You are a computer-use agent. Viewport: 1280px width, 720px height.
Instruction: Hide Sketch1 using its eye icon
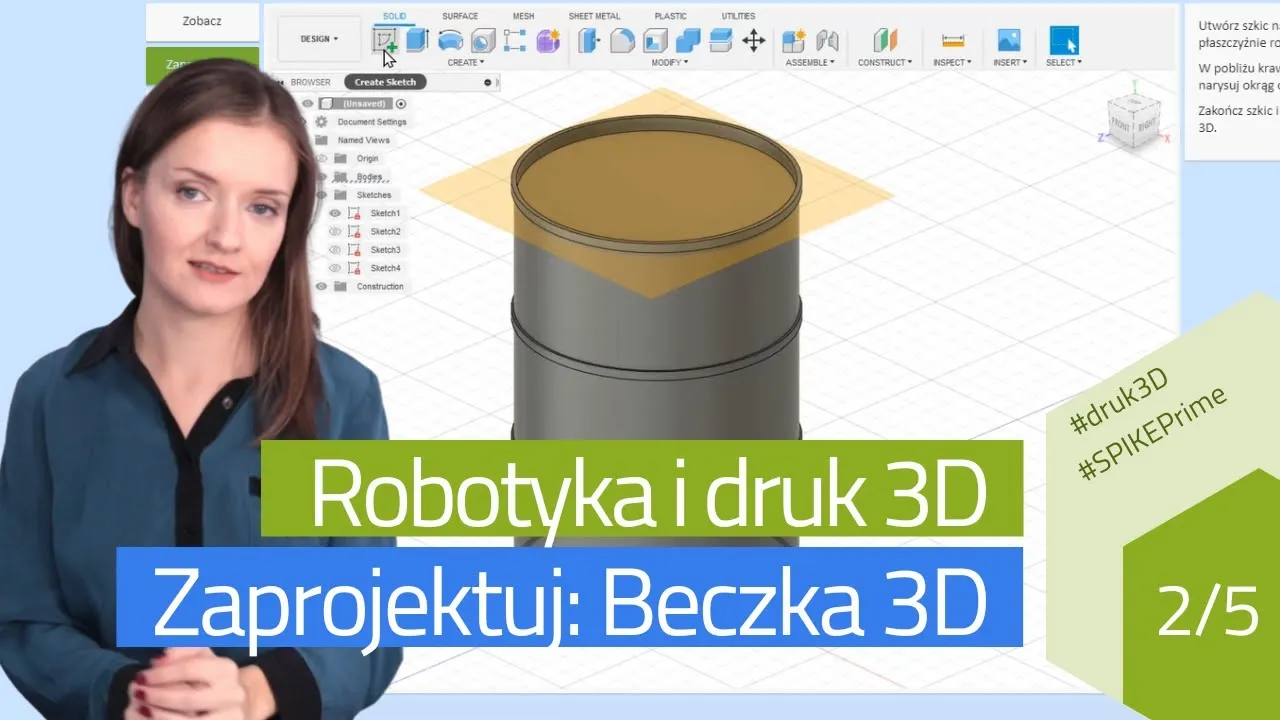tap(335, 213)
